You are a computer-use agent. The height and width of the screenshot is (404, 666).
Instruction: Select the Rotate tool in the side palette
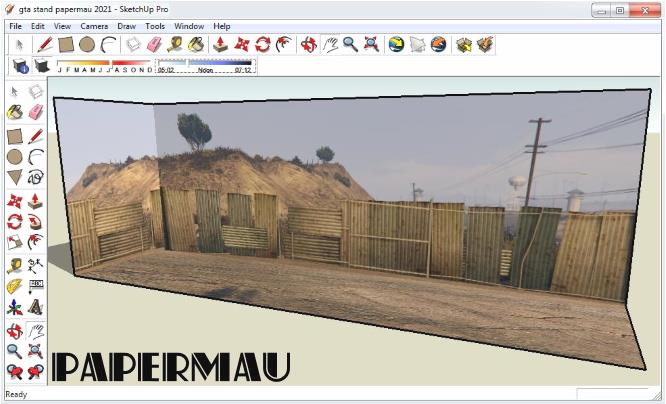[14, 221]
